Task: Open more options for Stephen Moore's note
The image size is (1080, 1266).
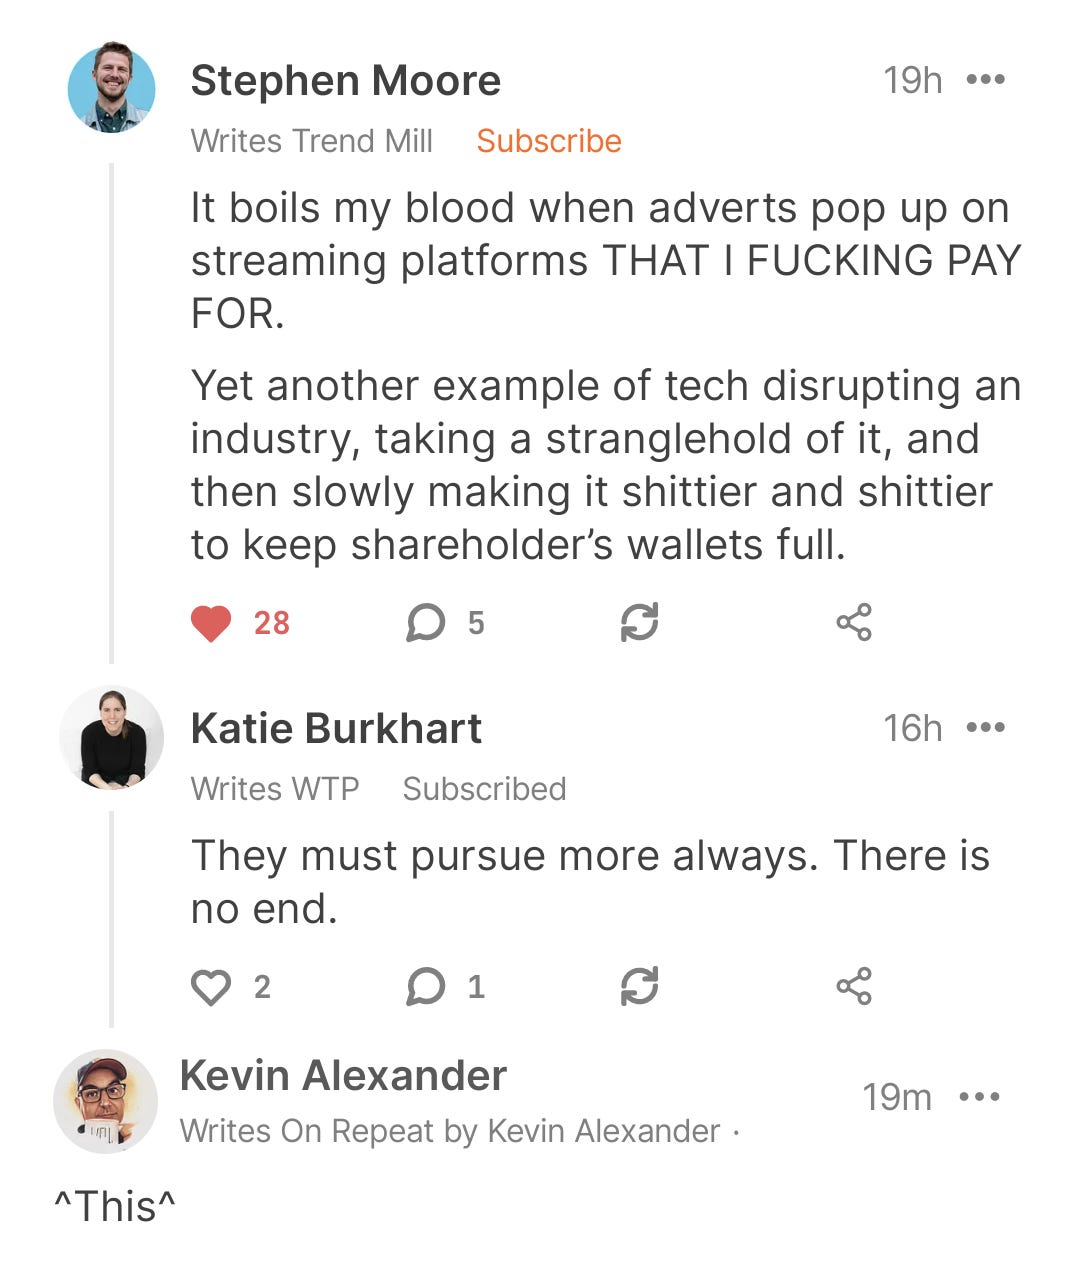Action: pos(986,80)
